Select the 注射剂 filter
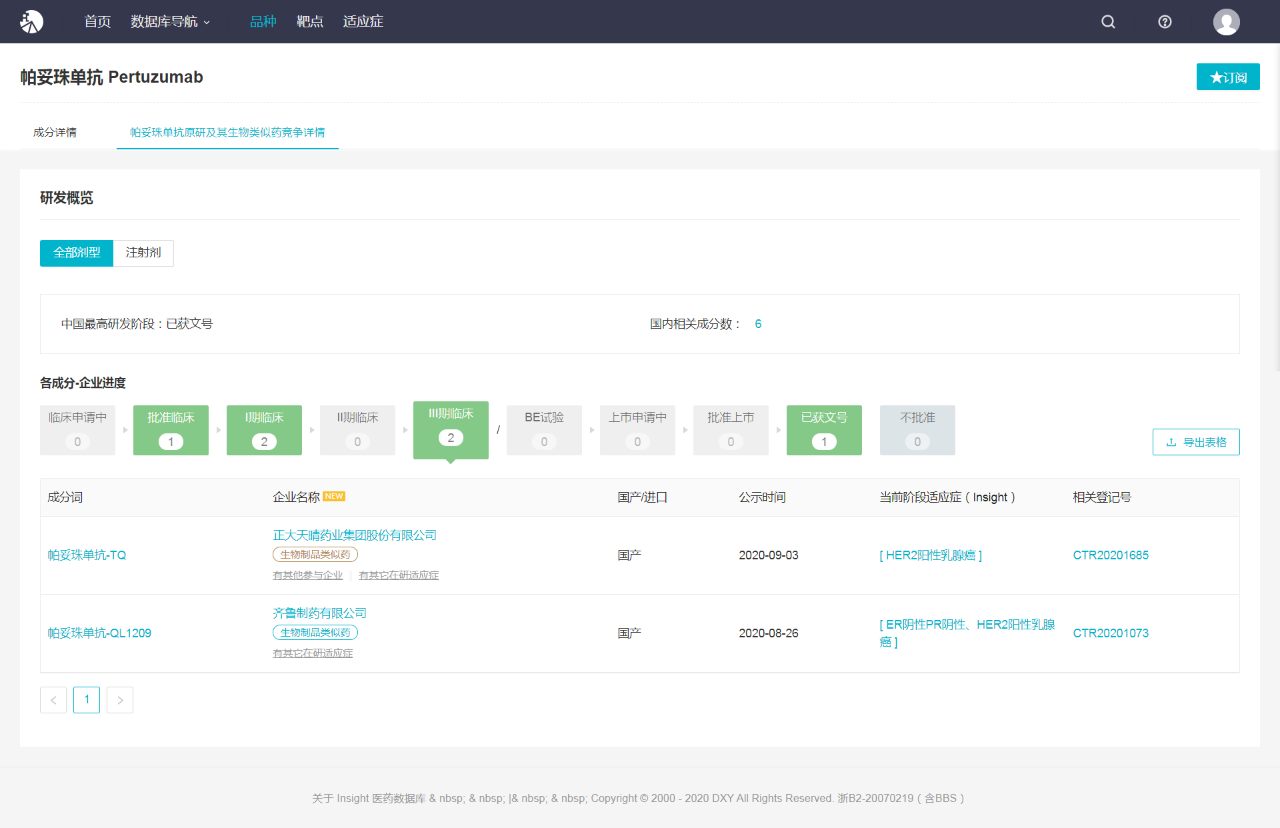1280x828 pixels. tap(143, 253)
